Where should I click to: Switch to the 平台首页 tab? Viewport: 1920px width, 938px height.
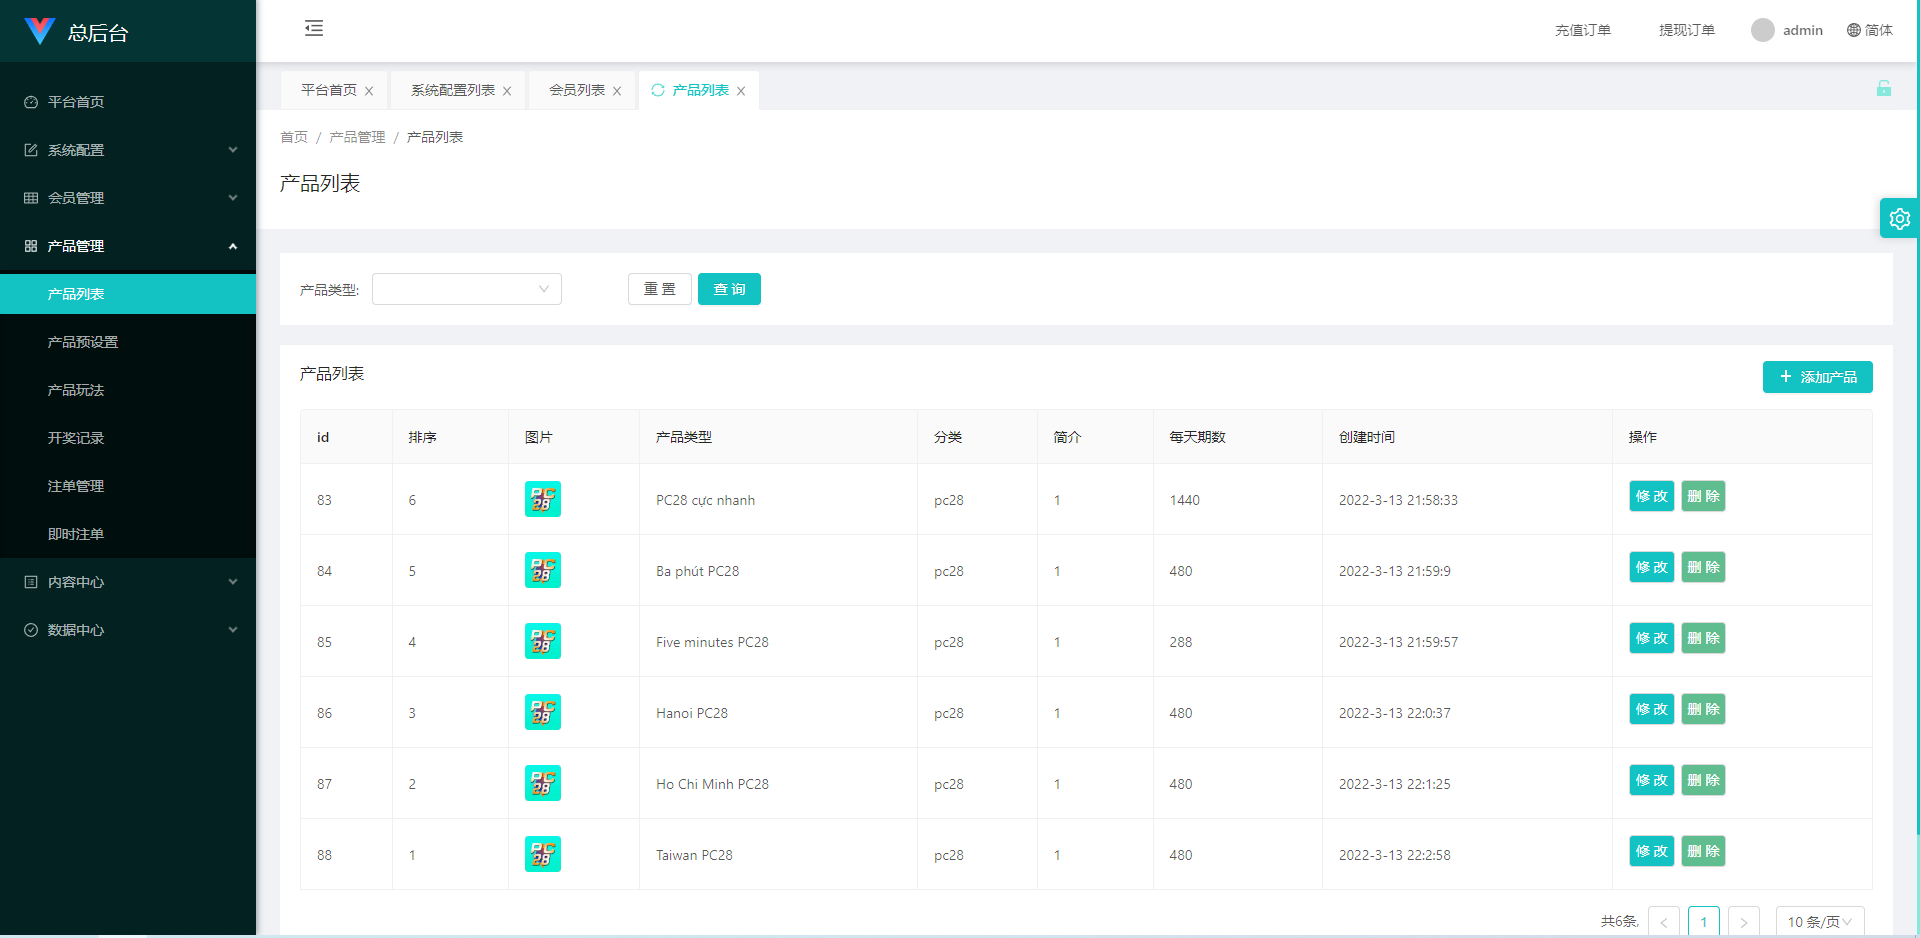point(328,90)
